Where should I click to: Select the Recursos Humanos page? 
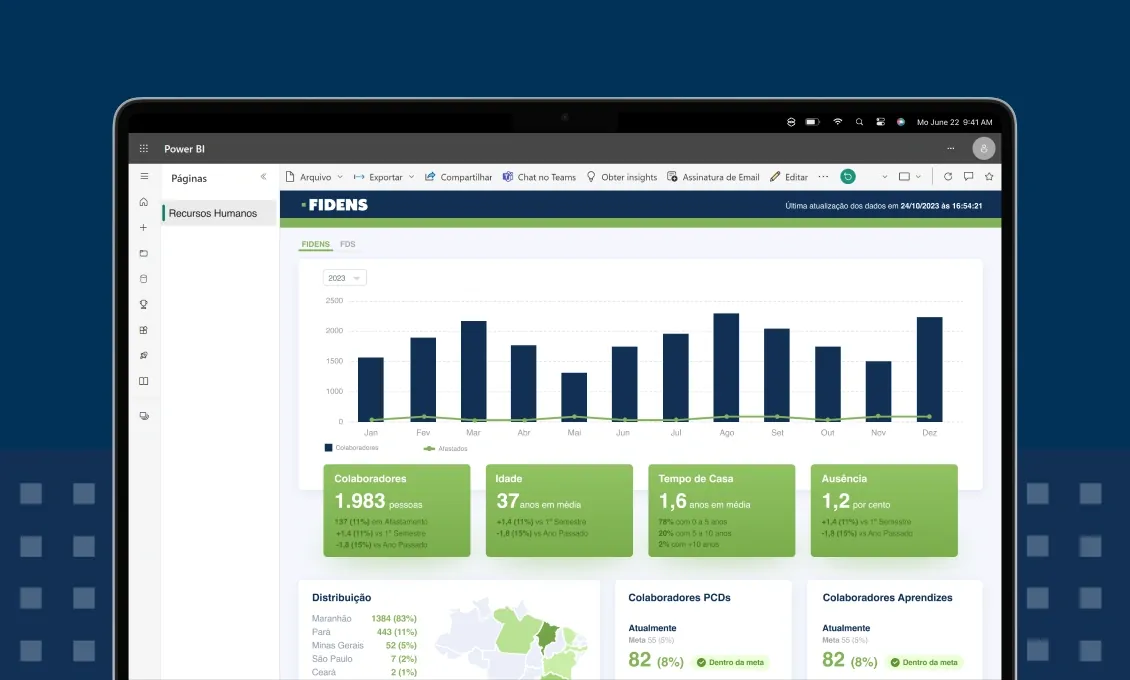[x=220, y=213]
